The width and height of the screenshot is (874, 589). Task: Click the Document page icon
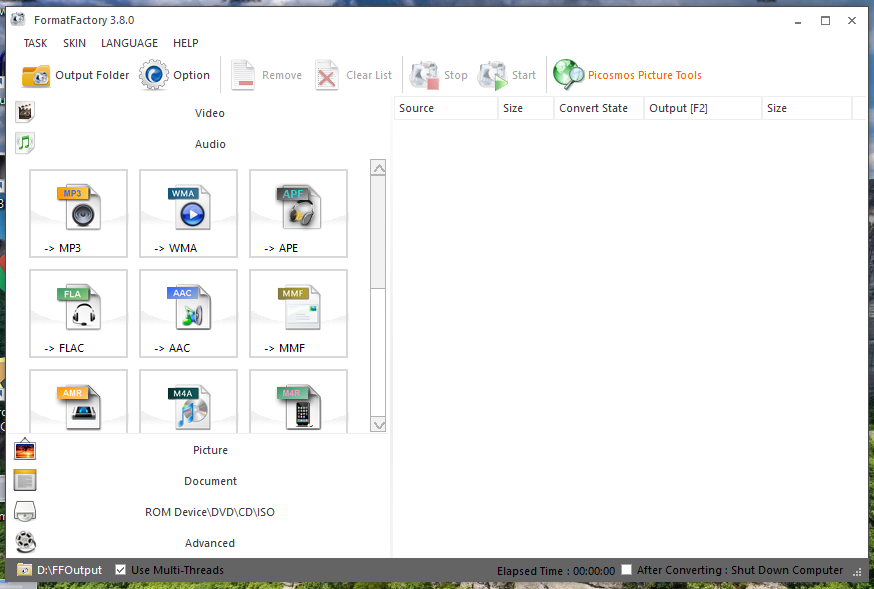click(25, 480)
